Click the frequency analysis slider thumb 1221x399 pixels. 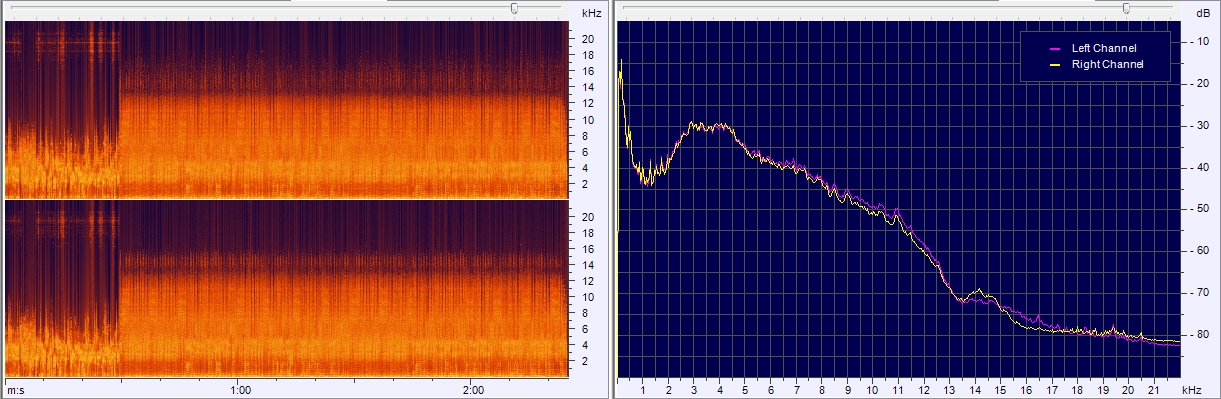(x=1127, y=8)
